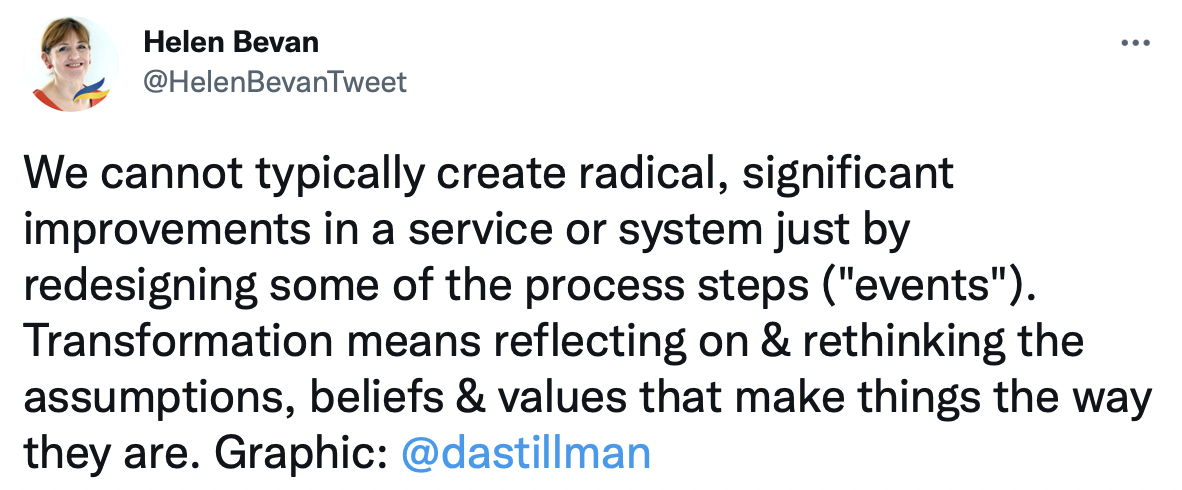Image resolution: width=1182 pixels, height=490 pixels.
Task: Open the @dastillman mention link
Action: tap(526, 453)
